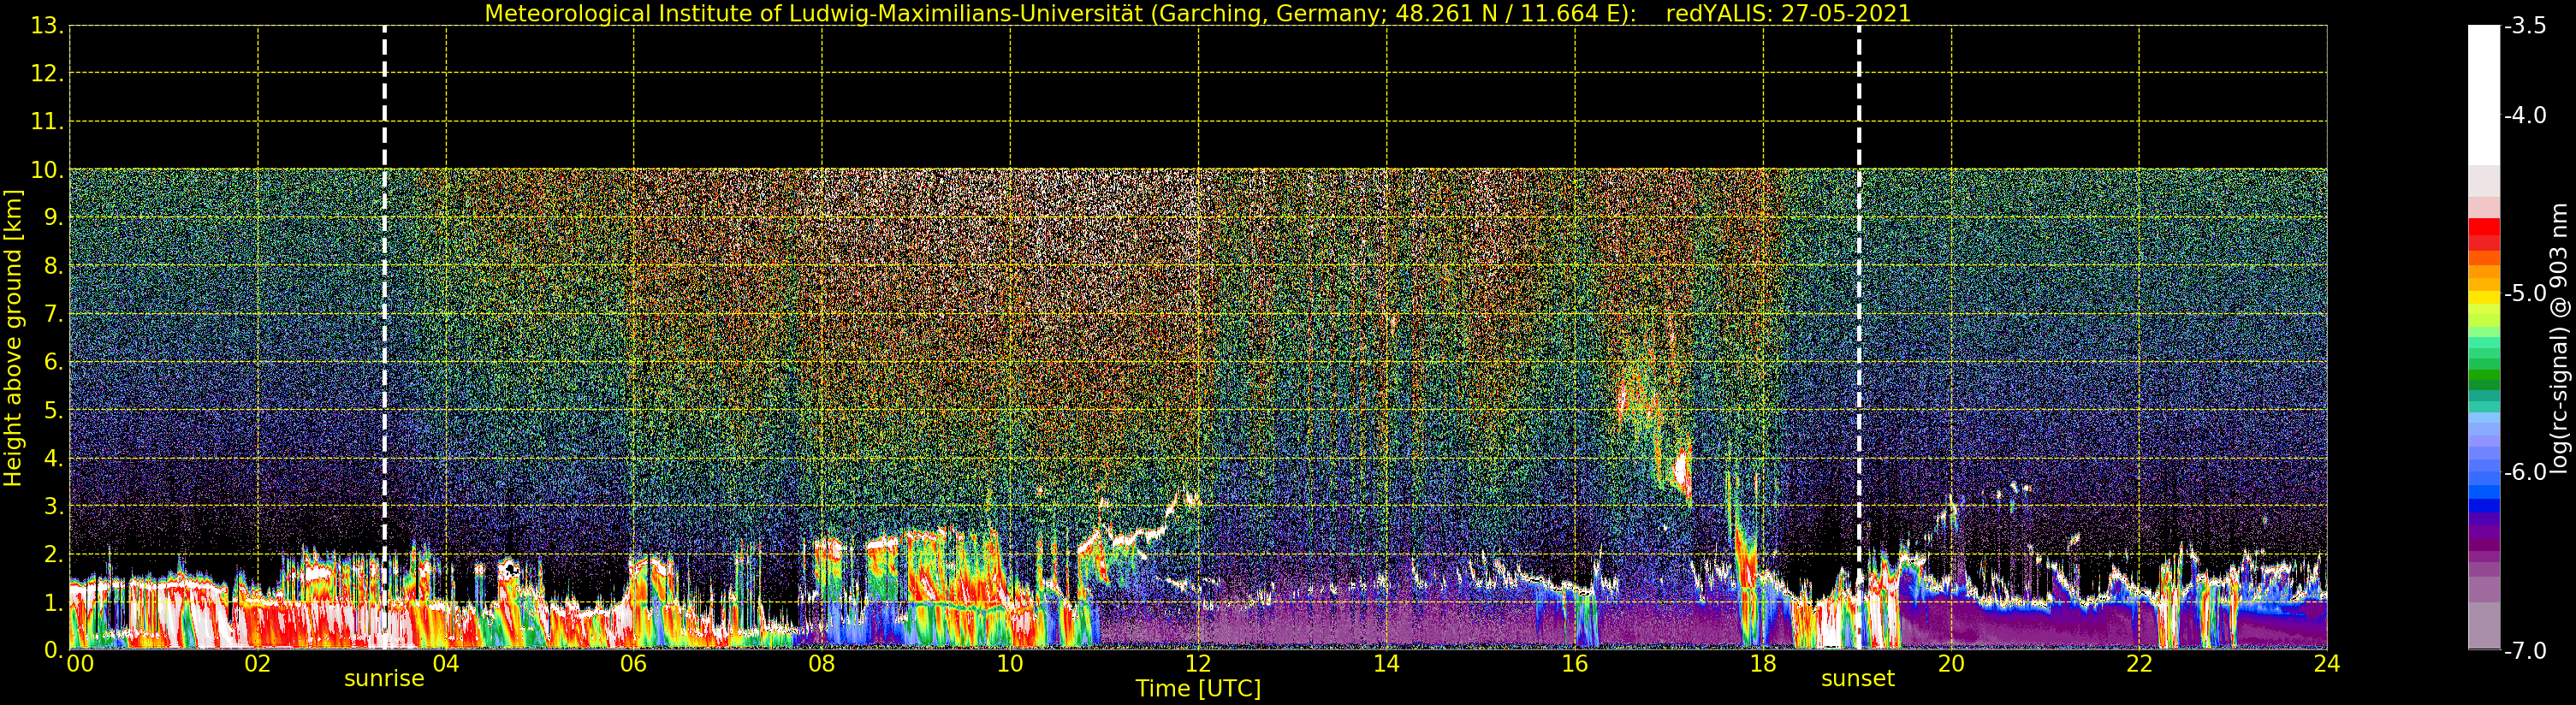Screen dimensions: 2576x705
Task: Click the '10.' height tick label
Action: coord(47,170)
